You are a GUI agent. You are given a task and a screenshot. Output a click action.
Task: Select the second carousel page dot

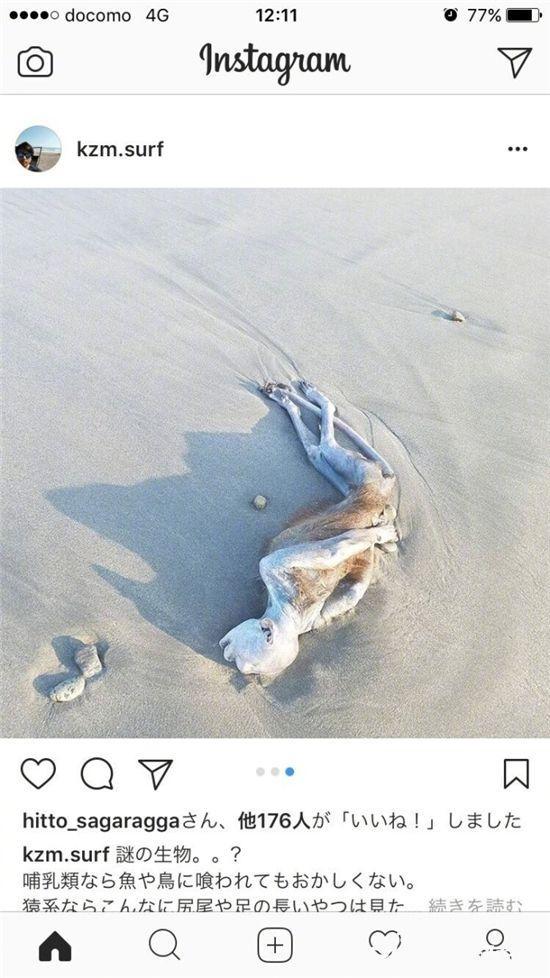point(275,772)
